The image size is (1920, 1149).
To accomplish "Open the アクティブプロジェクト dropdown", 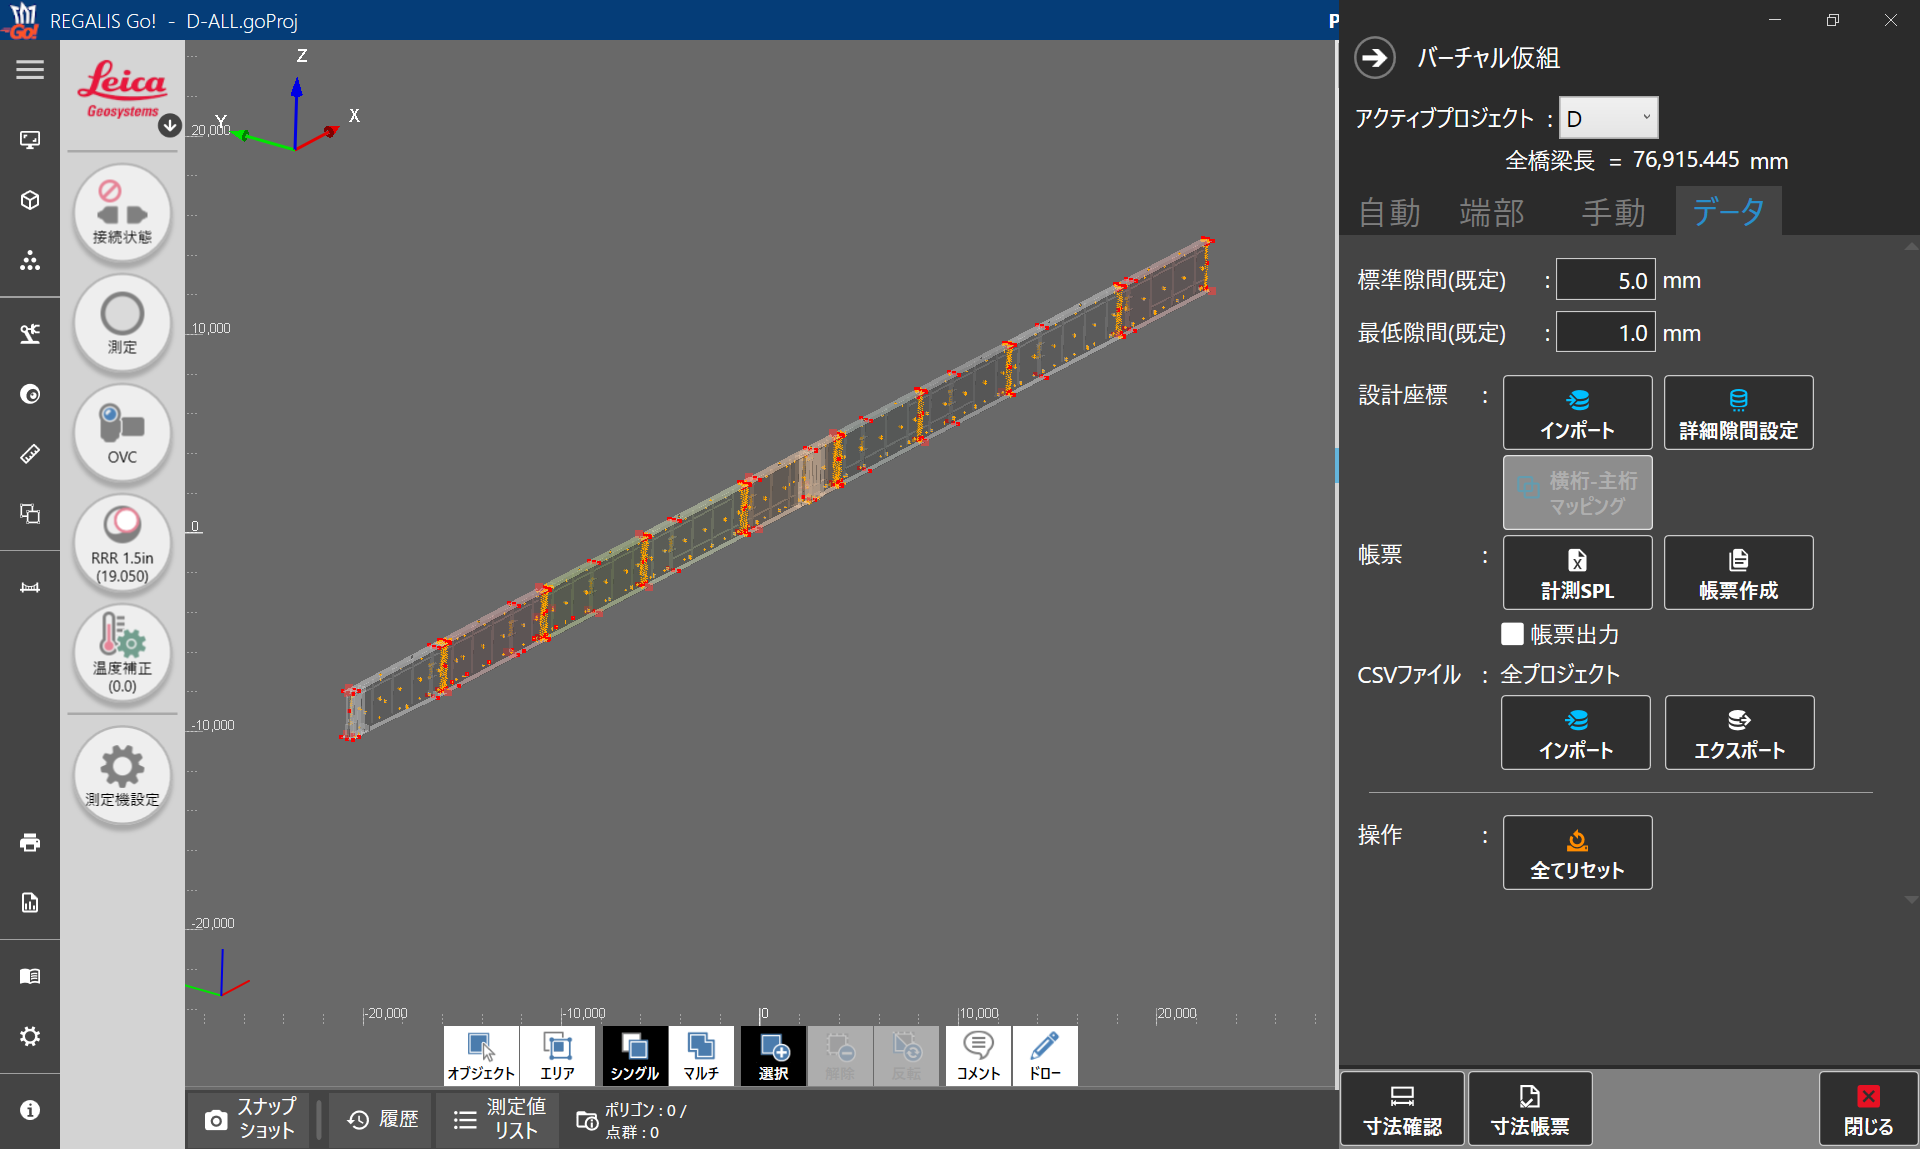I will pos(1608,118).
